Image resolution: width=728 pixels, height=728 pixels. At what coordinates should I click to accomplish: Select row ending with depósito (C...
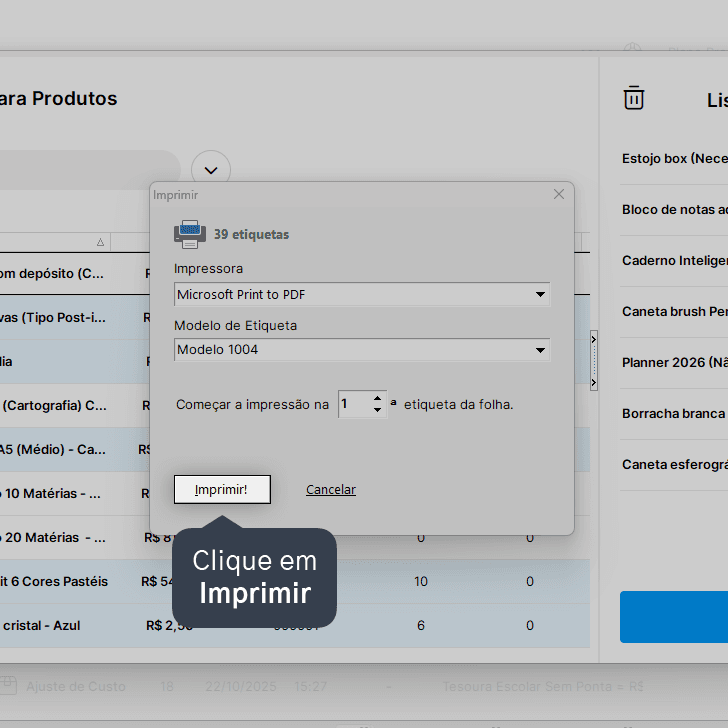pyautogui.click(x=74, y=273)
